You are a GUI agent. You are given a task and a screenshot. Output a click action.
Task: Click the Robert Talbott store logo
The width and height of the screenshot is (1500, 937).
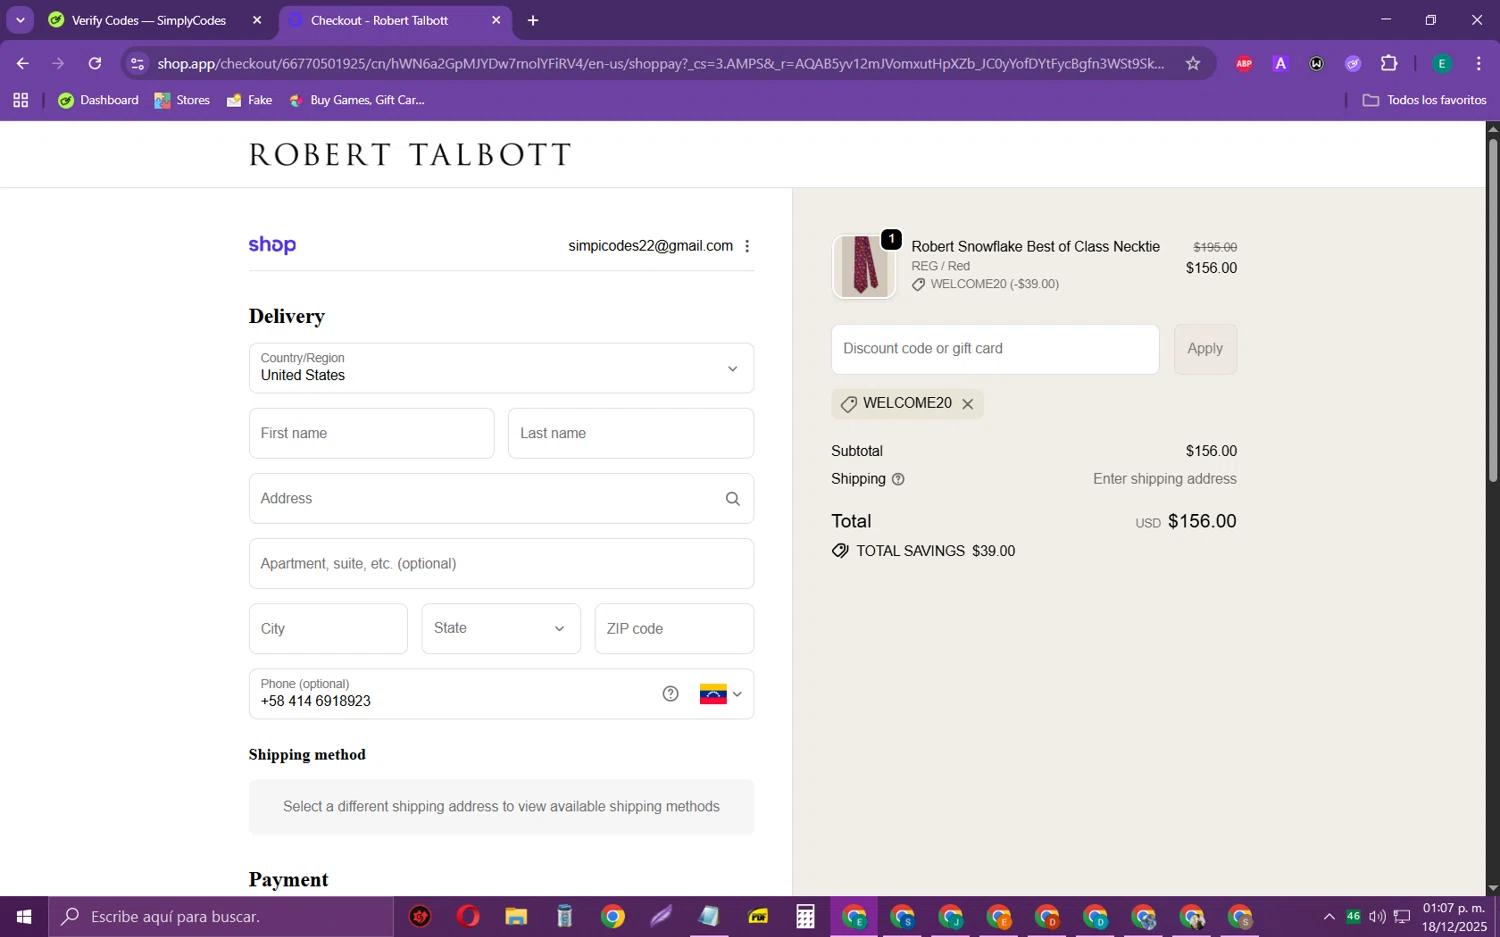point(410,155)
